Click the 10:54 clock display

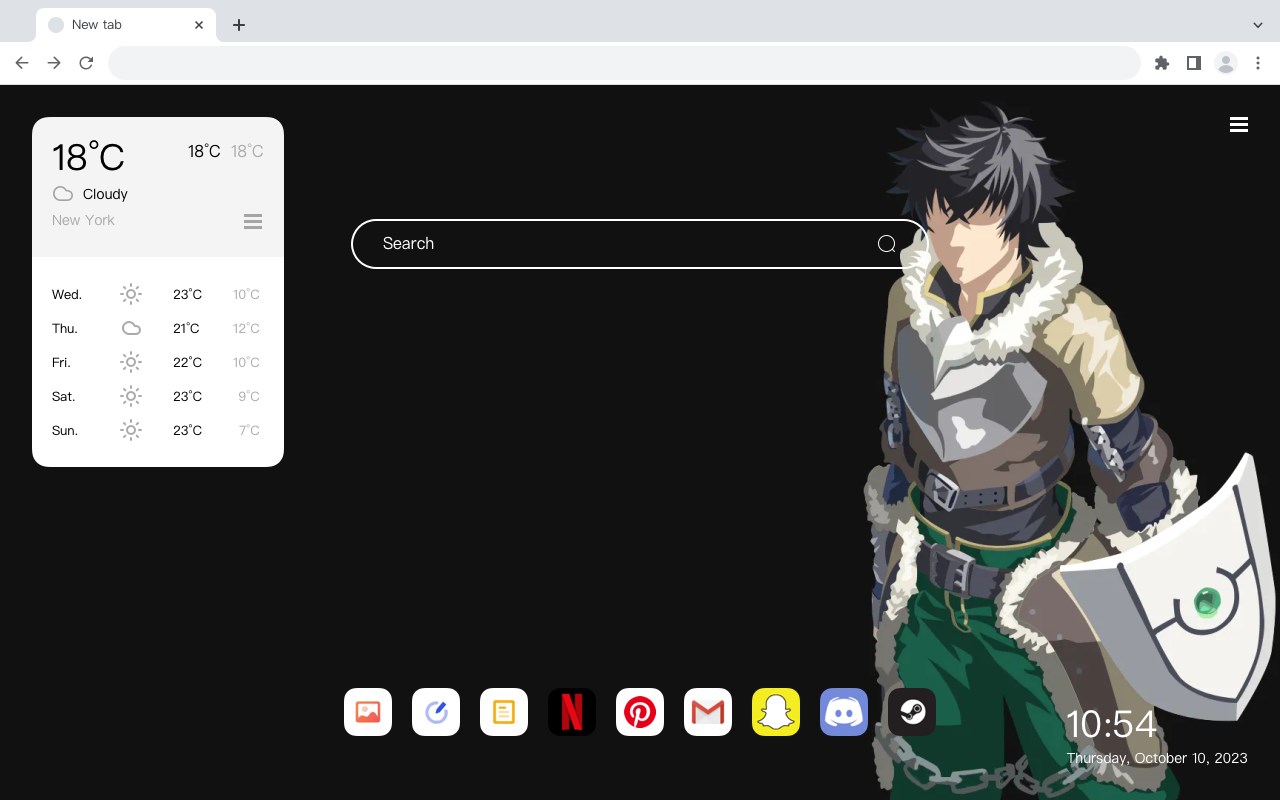(1111, 724)
